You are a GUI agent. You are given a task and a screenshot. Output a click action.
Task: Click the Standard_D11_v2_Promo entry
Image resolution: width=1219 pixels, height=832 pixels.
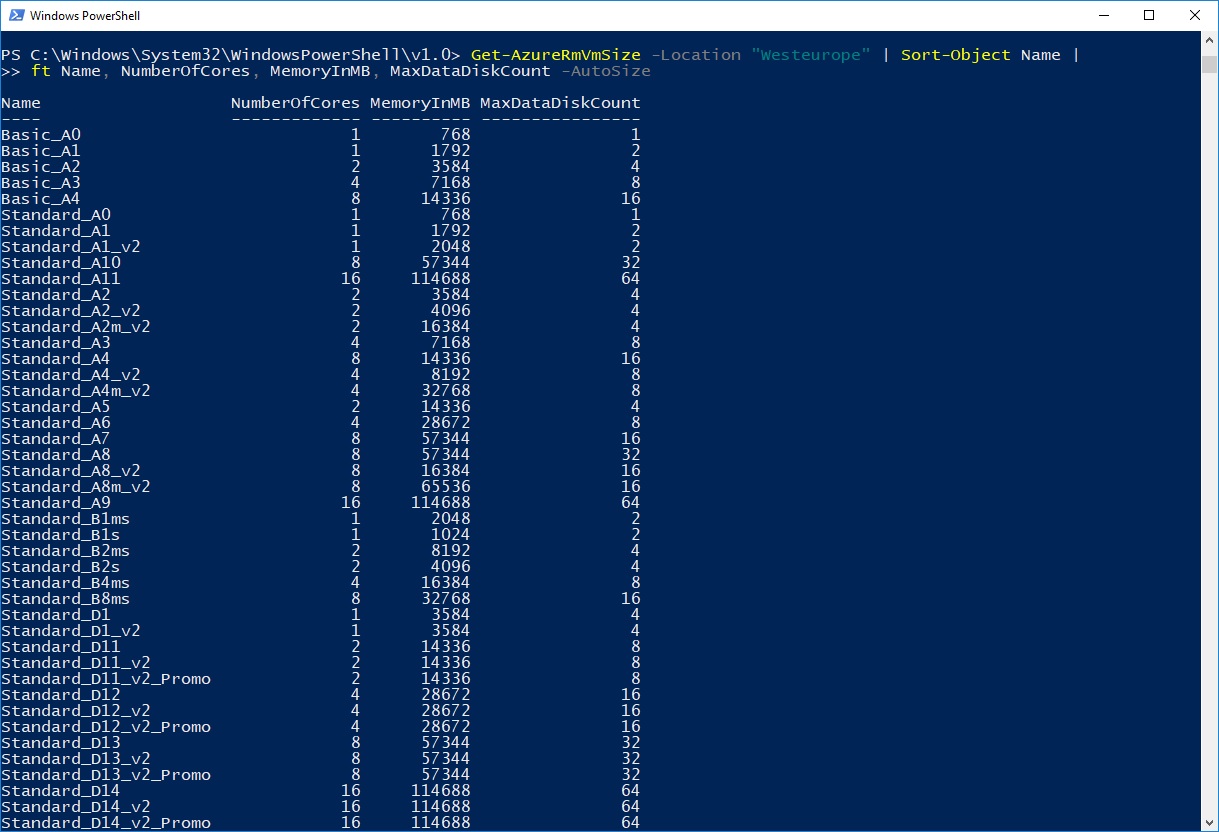pyautogui.click(x=105, y=678)
